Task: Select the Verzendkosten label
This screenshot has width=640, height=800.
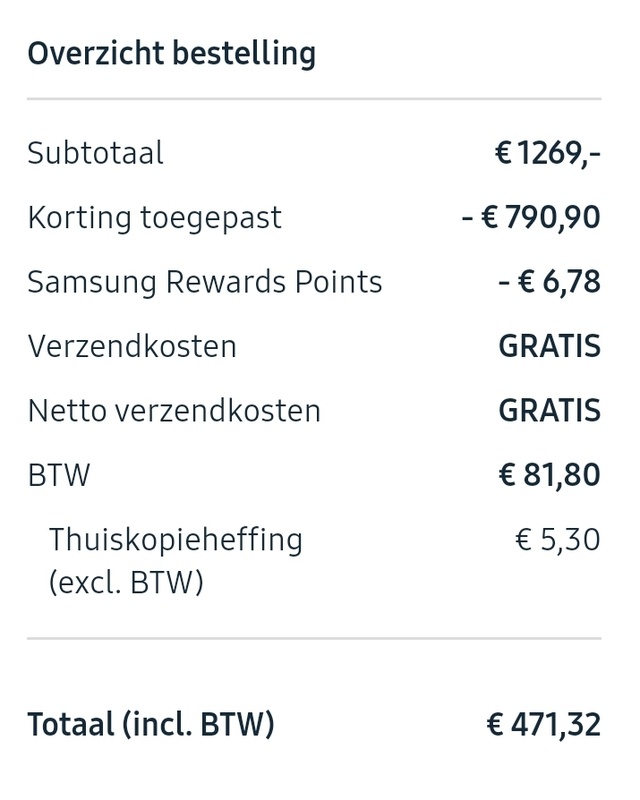Action: click(132, 346)
